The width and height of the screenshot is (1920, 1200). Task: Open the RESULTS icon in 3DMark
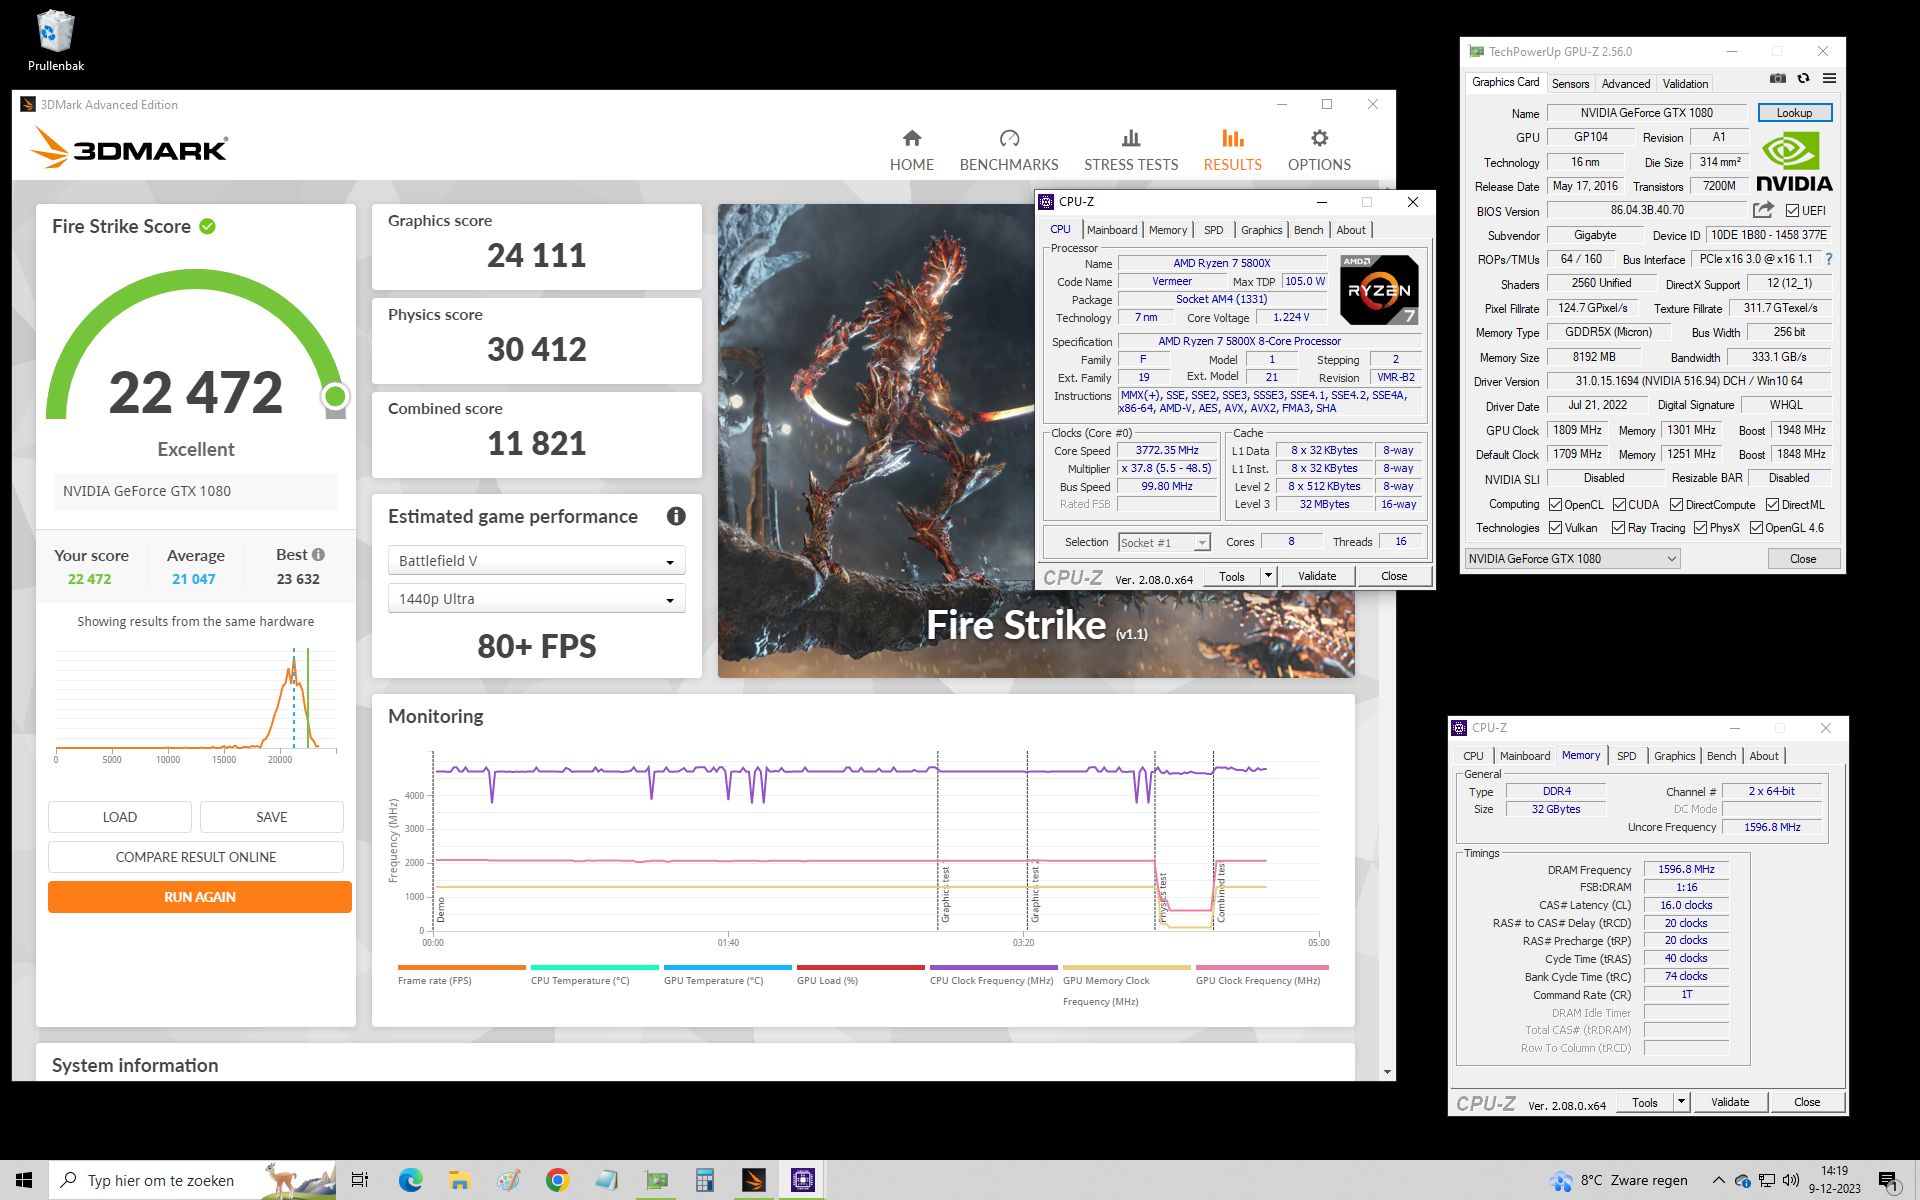(x=1232, y=138)
